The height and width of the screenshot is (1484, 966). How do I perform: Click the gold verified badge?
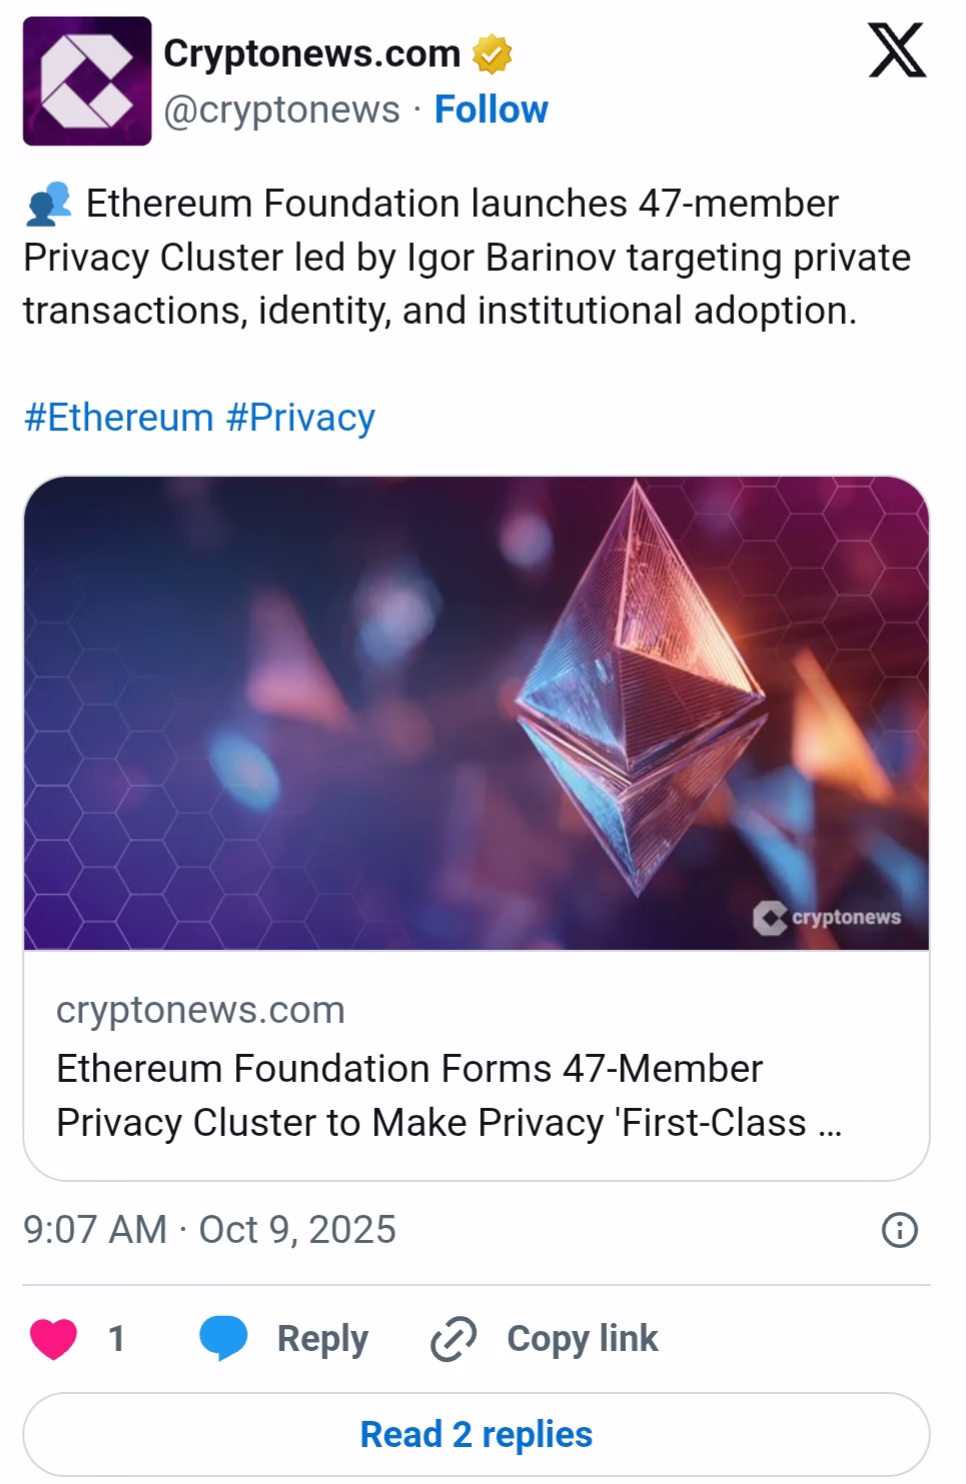click(491, 54)
